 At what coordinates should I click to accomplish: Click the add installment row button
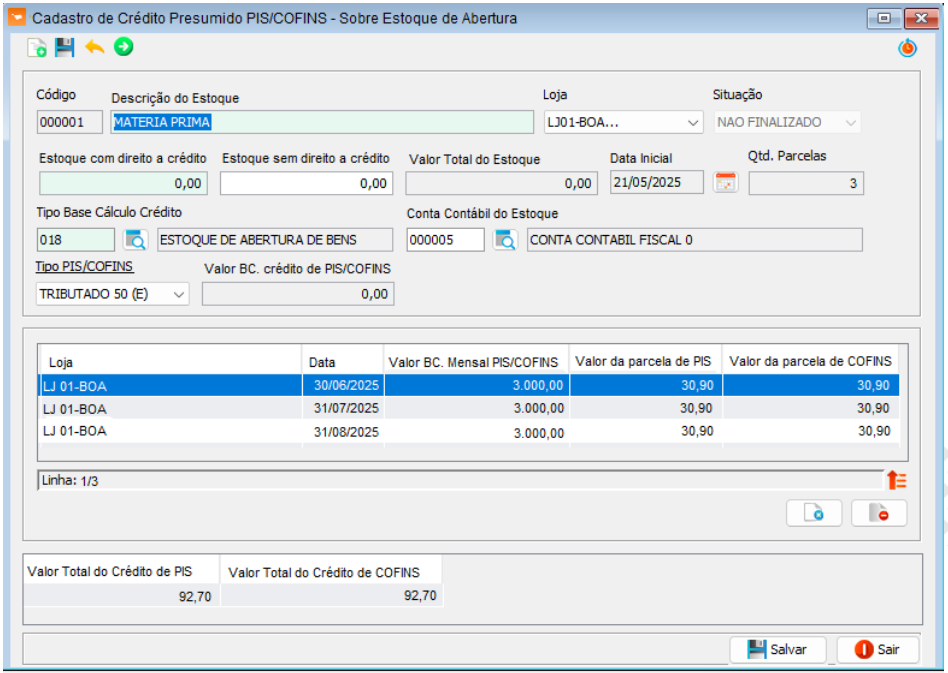point(815,513)
